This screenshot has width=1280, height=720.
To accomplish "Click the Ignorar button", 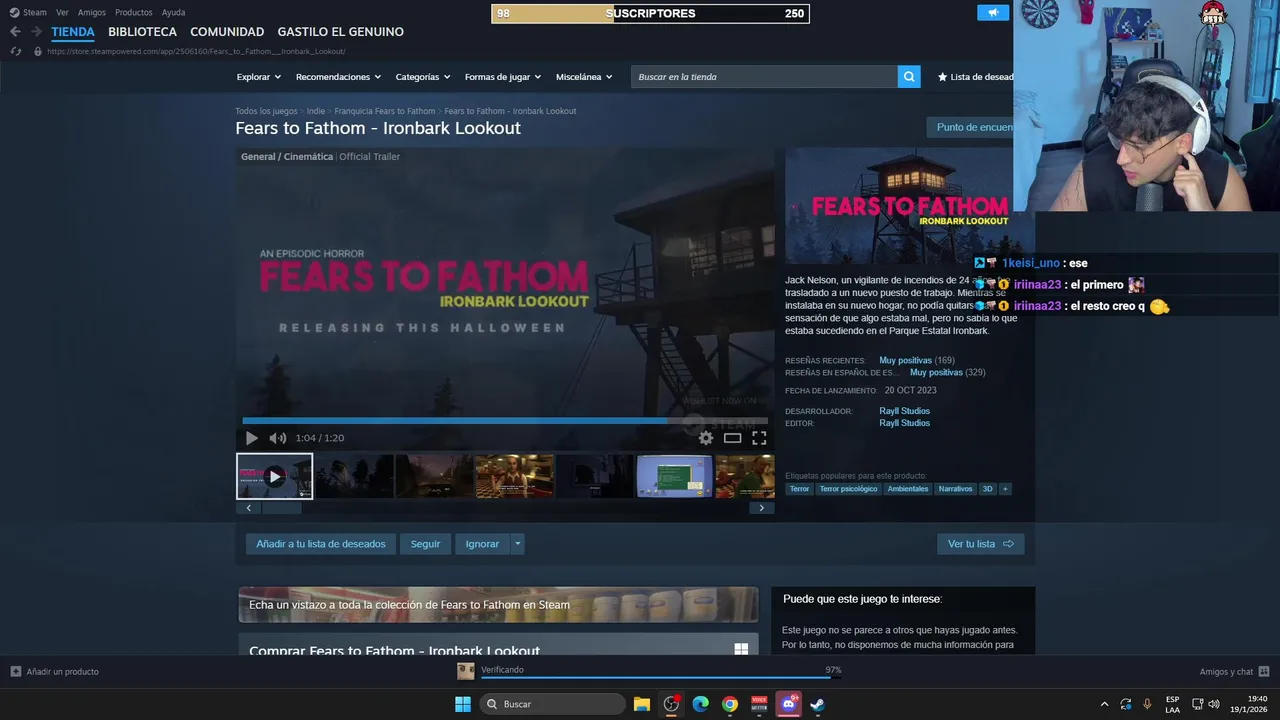I will (482, 544).
